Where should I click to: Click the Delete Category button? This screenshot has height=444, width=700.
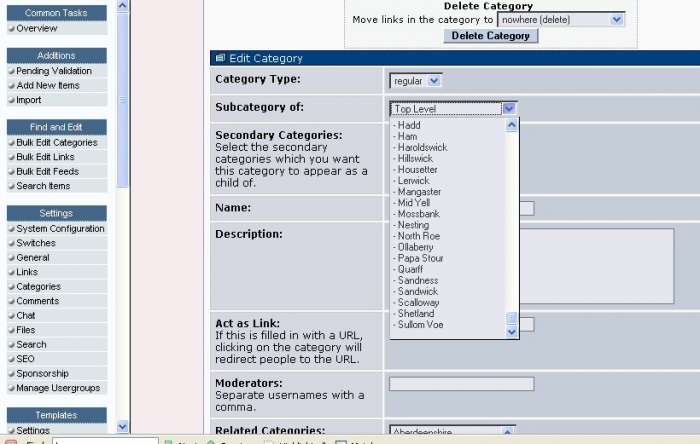coord(491,36)
